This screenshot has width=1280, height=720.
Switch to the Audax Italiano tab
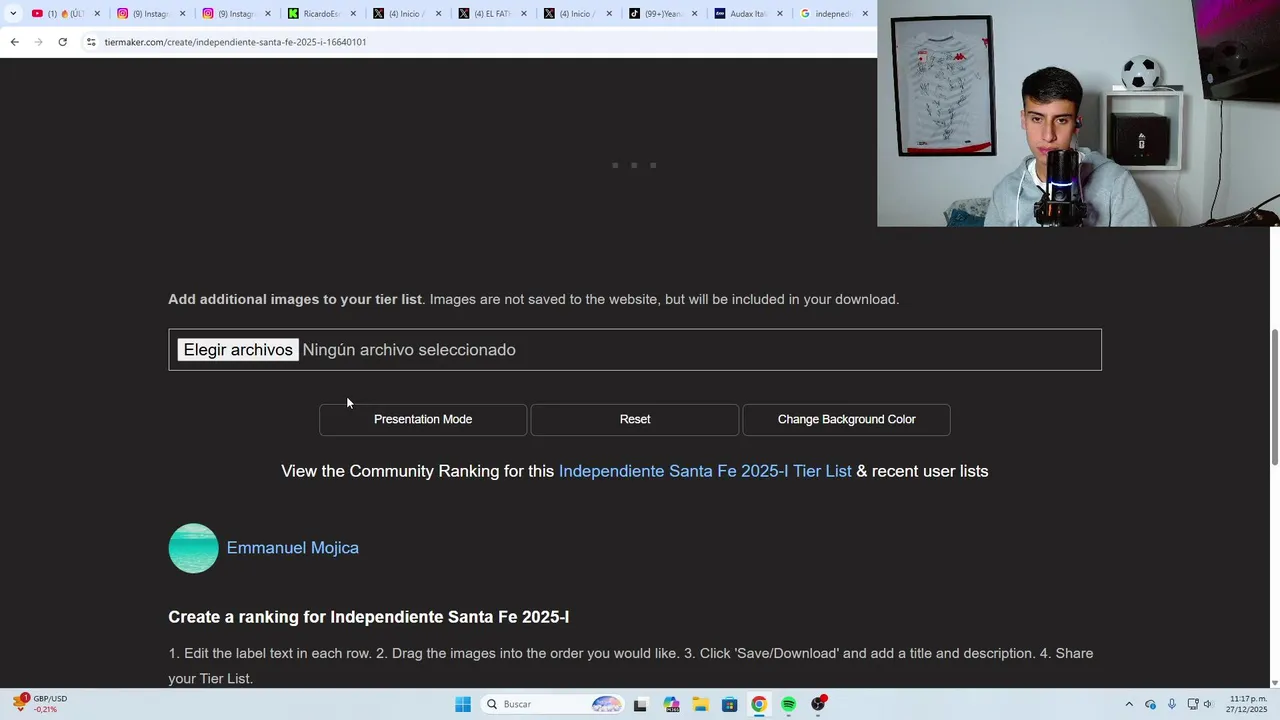click(x=746, y=13)
